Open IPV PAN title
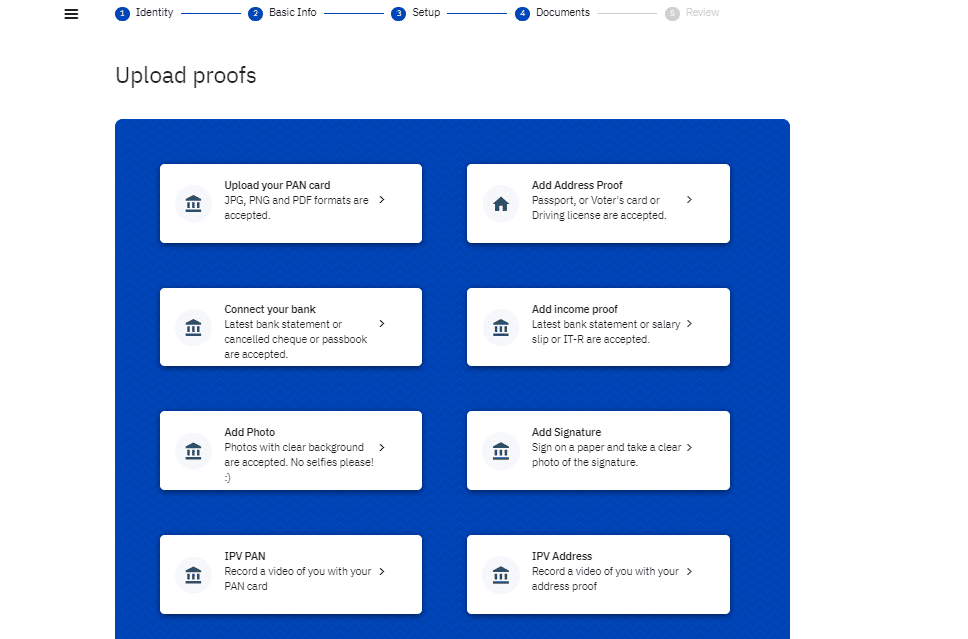 (x=244, y=556)
